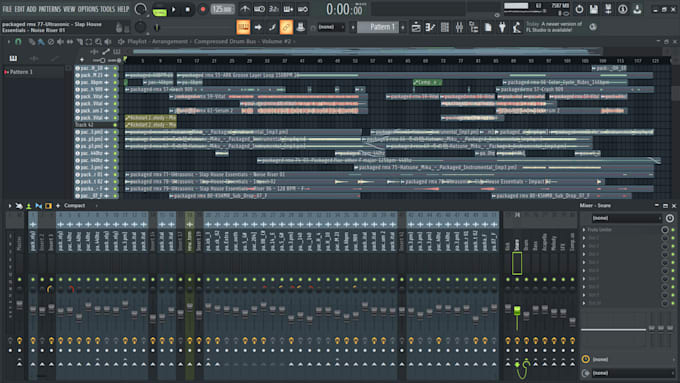Open the ADD menu
The height and width of the screenshot is (383, 680).
click(32, 9)
